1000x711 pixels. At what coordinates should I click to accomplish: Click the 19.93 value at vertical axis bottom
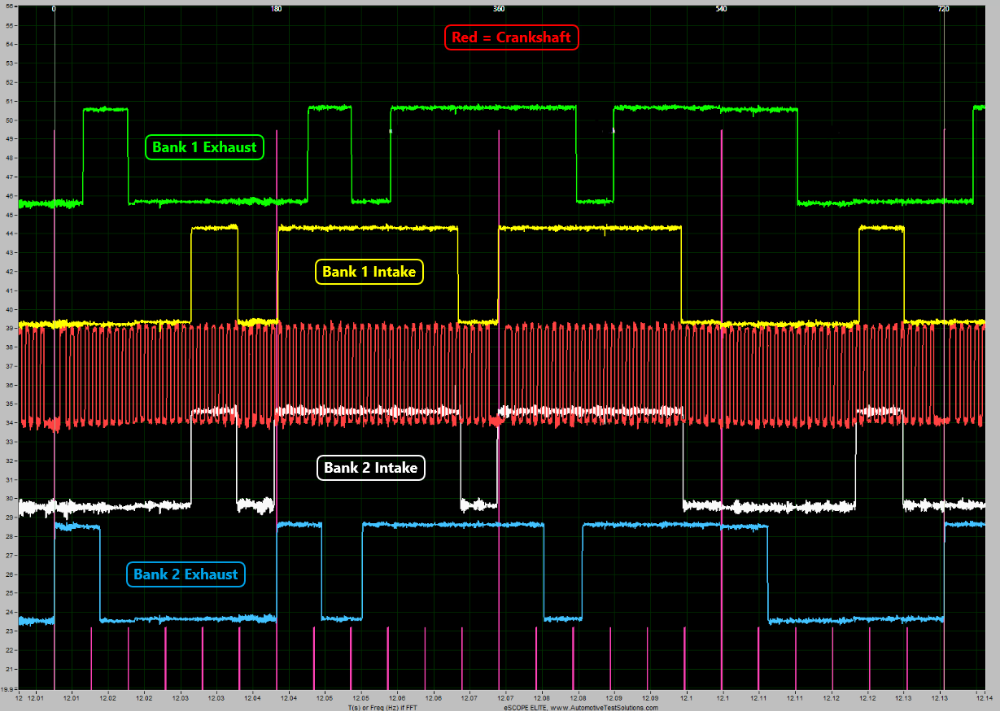(9, 689)
